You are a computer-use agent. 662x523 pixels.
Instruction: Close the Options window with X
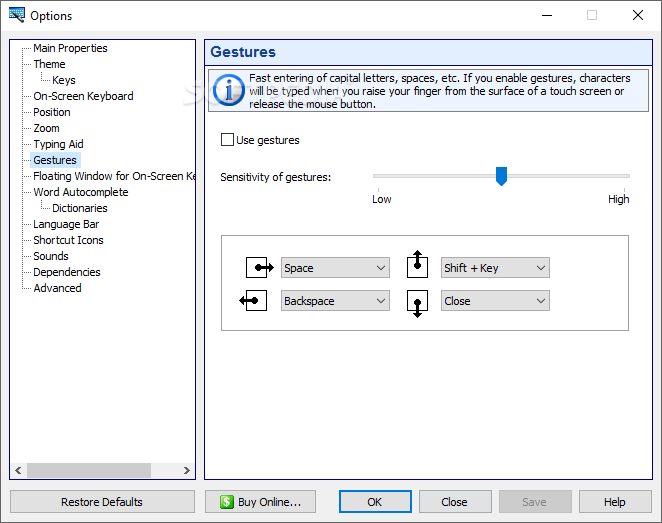pyautogui.click(x=638, y=16)
